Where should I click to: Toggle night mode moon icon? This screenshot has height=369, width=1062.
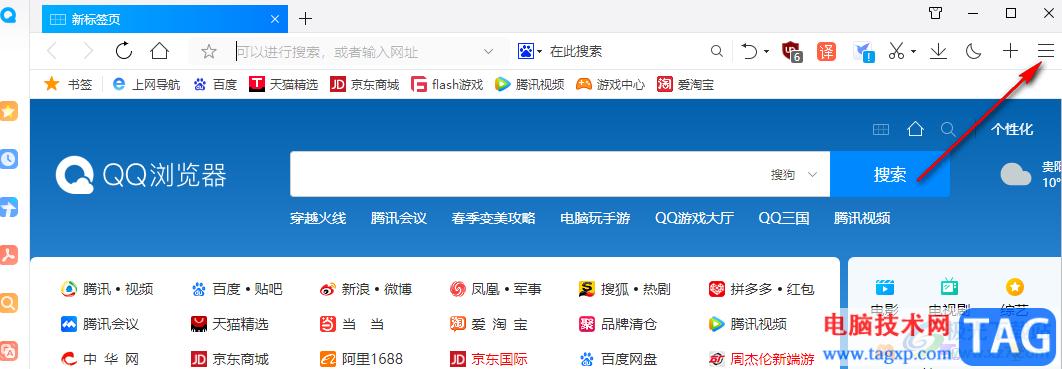coord(973,51)
